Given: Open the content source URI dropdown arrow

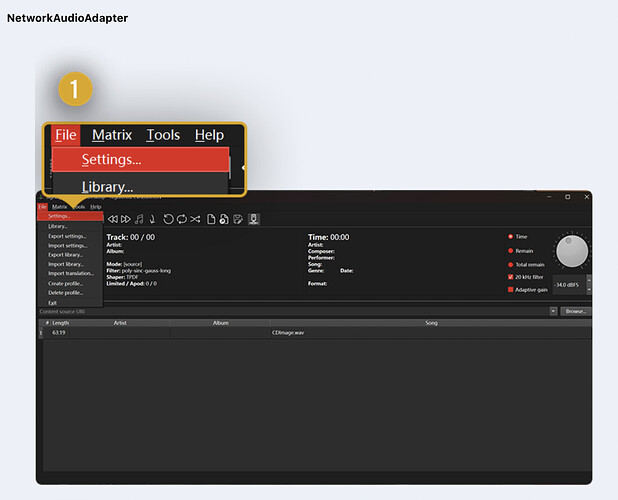Looking at the screenshot, I should (x=553, y=311).
